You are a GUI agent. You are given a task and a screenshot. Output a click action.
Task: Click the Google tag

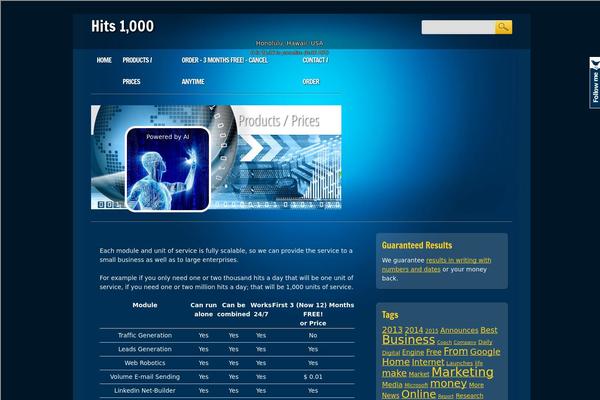click(485, 352)
